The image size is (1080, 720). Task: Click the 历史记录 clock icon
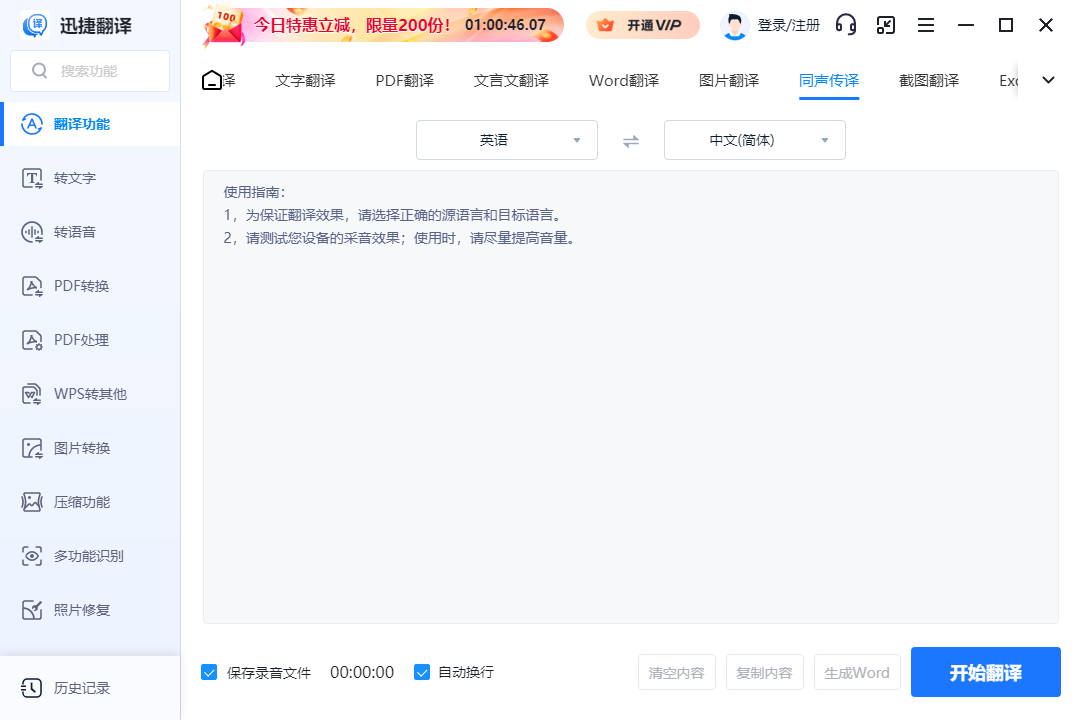[x=32, y=688]
